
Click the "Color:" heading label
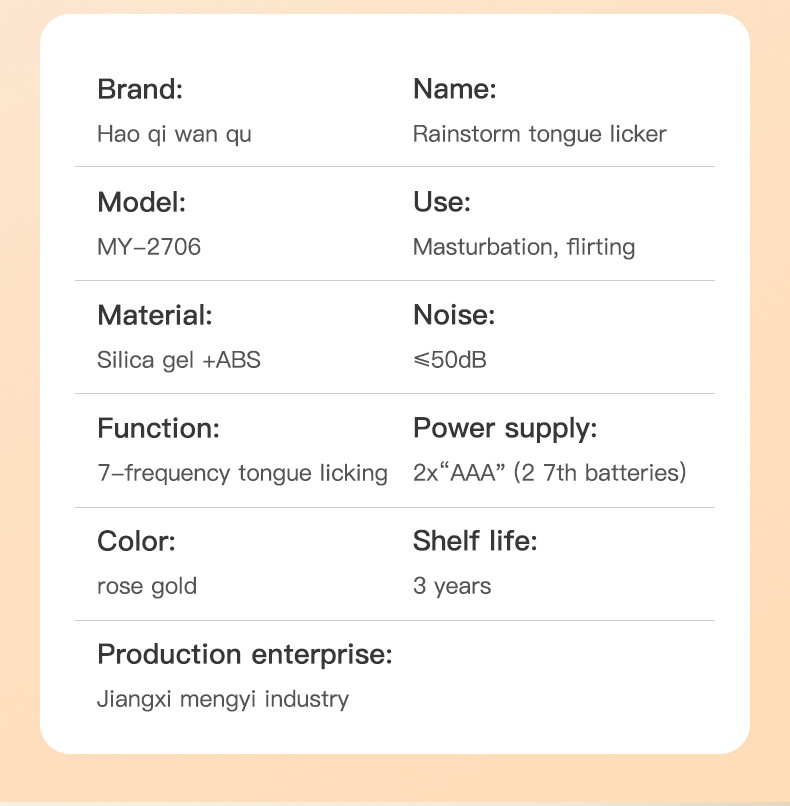click(x=136, y=541)
